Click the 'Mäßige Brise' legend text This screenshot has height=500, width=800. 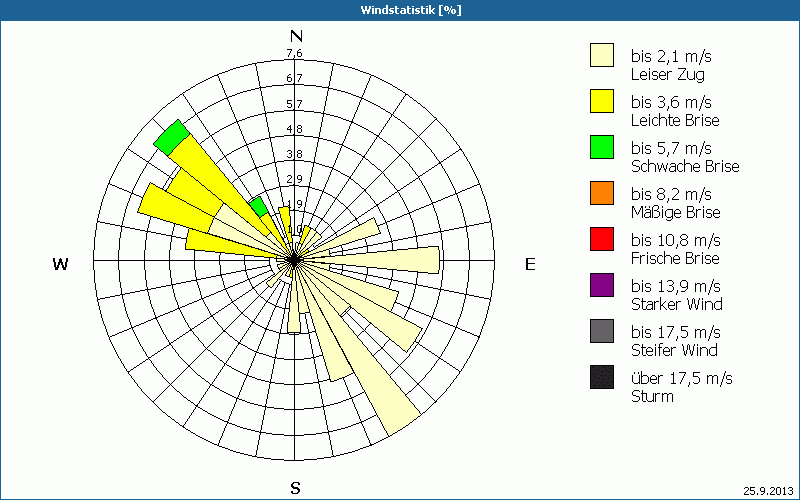coord(676,212)
